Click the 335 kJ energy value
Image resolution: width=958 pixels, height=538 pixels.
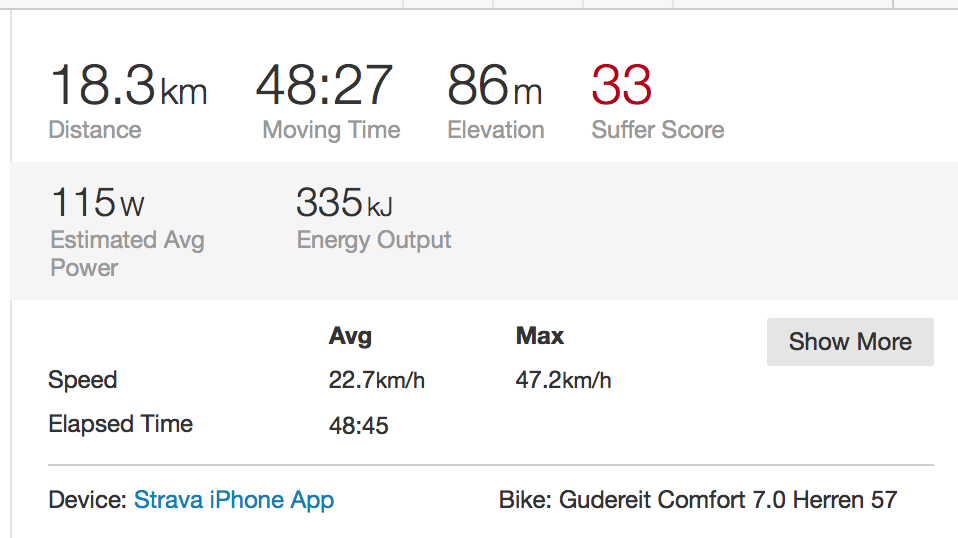pos(344,203)
